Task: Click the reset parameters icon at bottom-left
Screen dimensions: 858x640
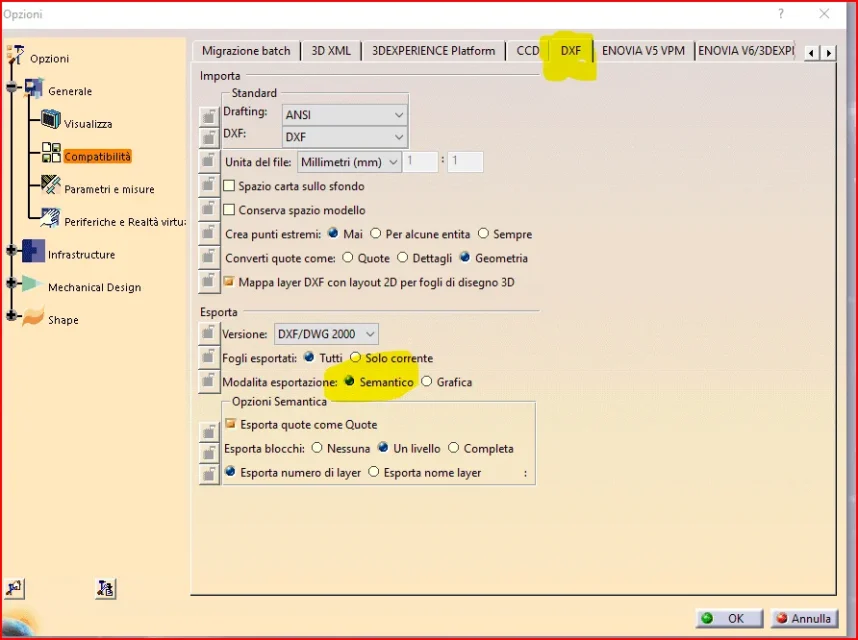Action: [15, 588]
